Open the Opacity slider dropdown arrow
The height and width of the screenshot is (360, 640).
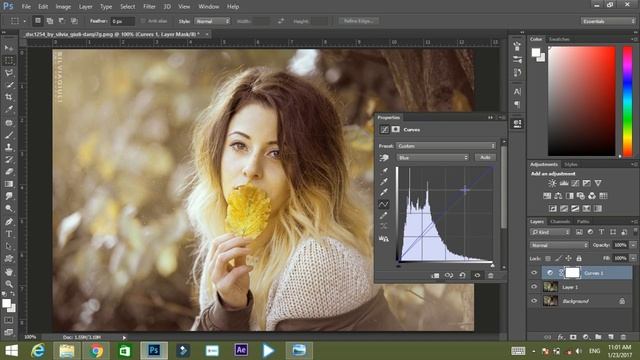pos(633,245)
